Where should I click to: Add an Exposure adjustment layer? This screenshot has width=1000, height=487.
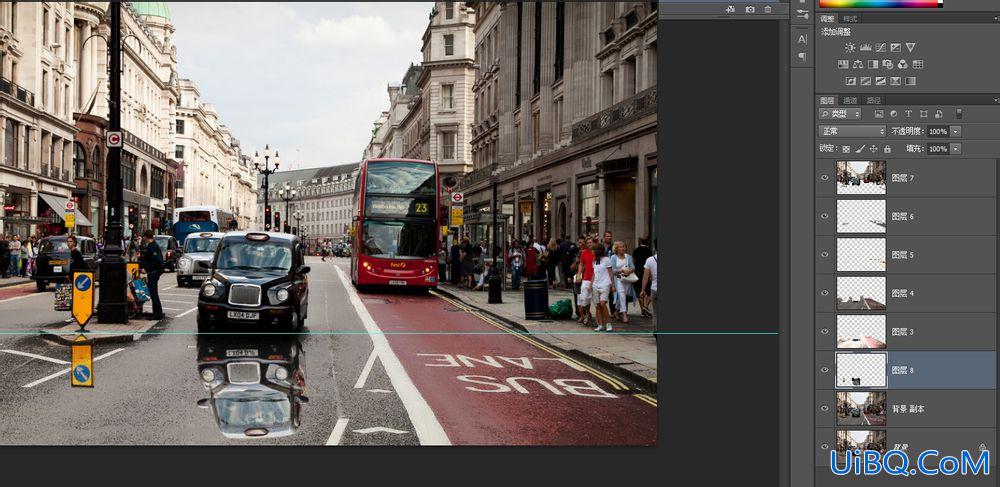tap(895, 47)
